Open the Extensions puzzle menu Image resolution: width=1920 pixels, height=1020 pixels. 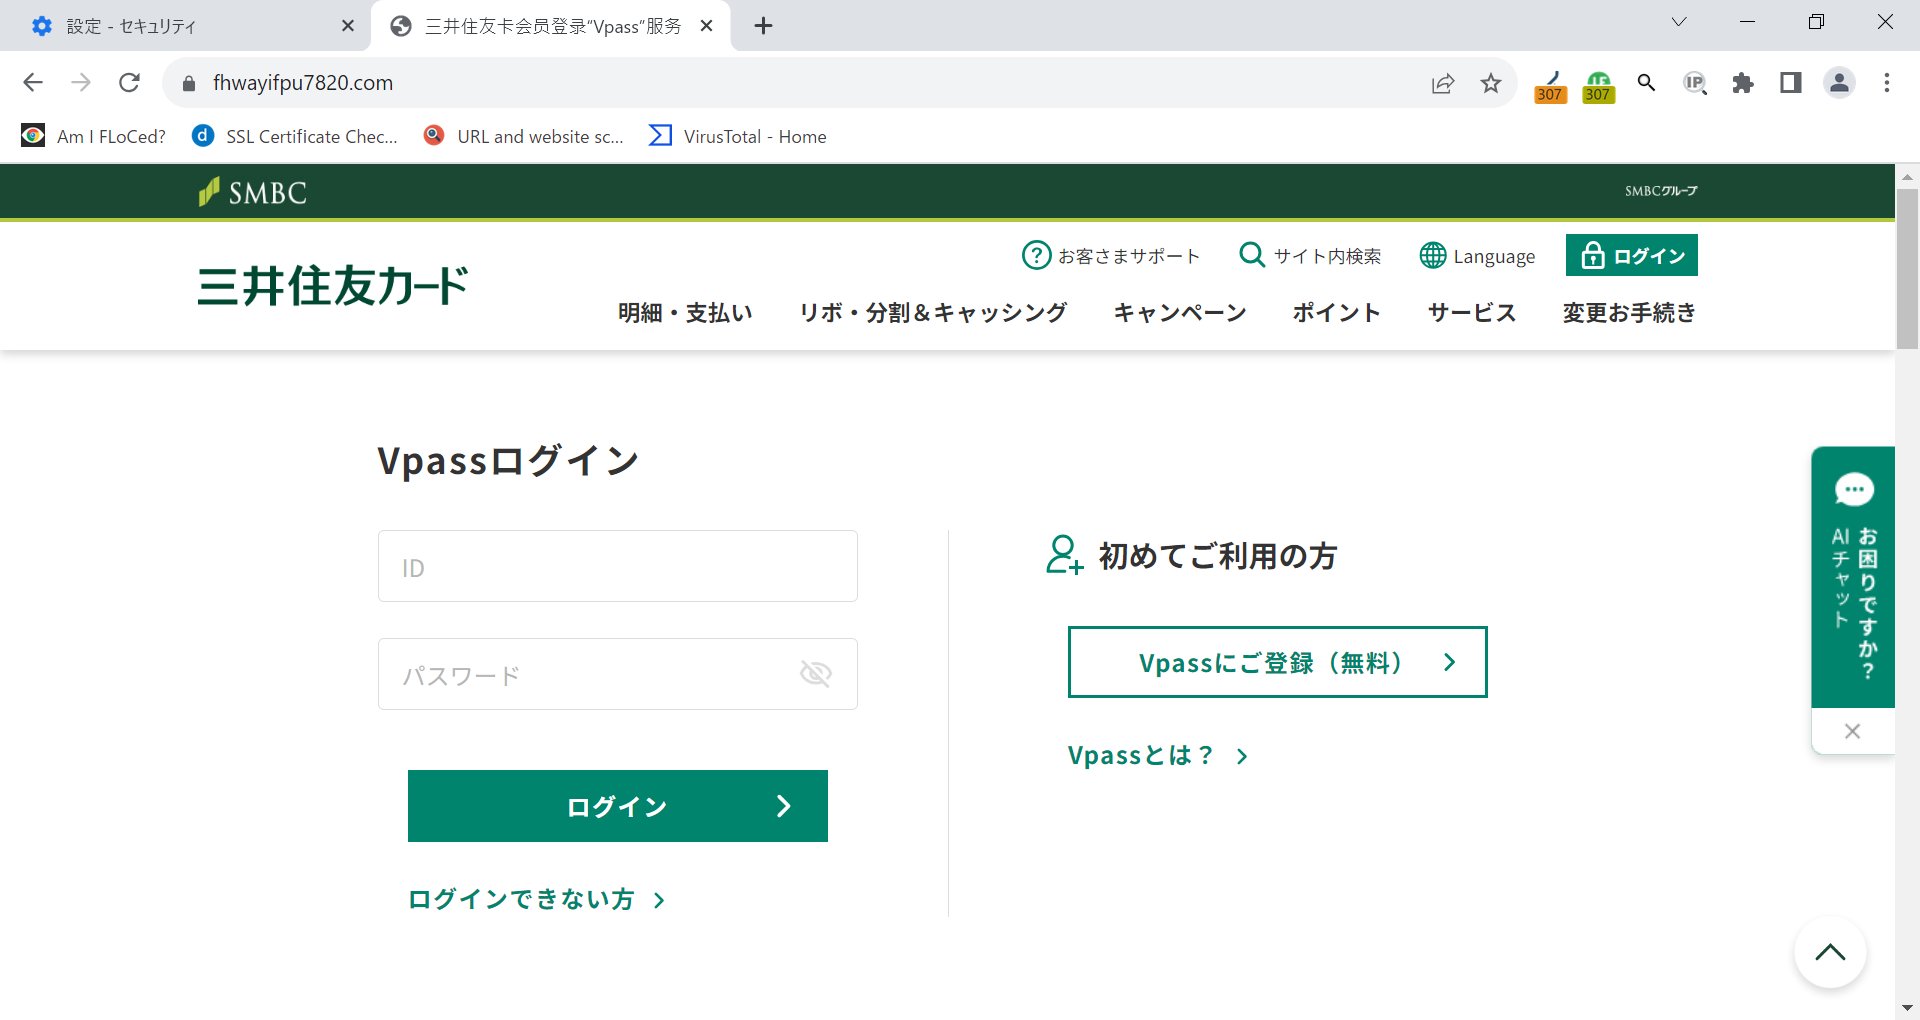point(1743,83)
